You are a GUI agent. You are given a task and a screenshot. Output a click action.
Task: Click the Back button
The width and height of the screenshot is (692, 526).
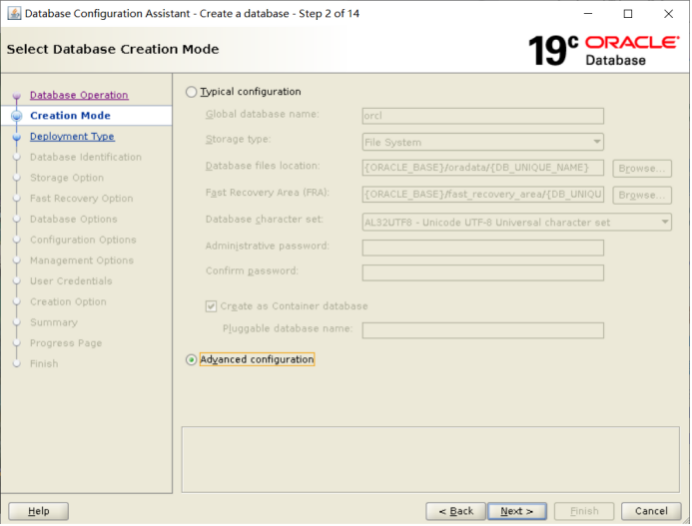[455, 511]
